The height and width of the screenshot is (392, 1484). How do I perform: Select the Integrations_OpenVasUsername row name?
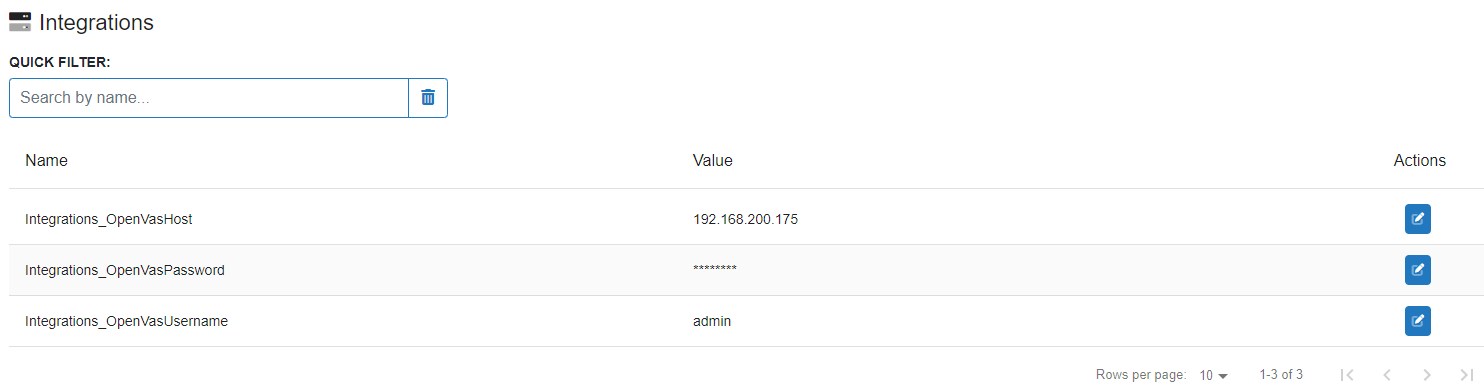tap(127, 321)
